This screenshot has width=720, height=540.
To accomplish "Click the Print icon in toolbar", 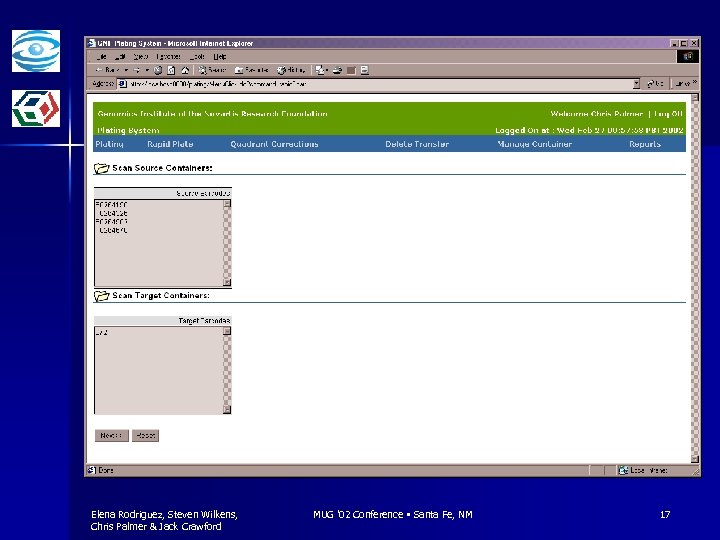I will click(338, 70).
